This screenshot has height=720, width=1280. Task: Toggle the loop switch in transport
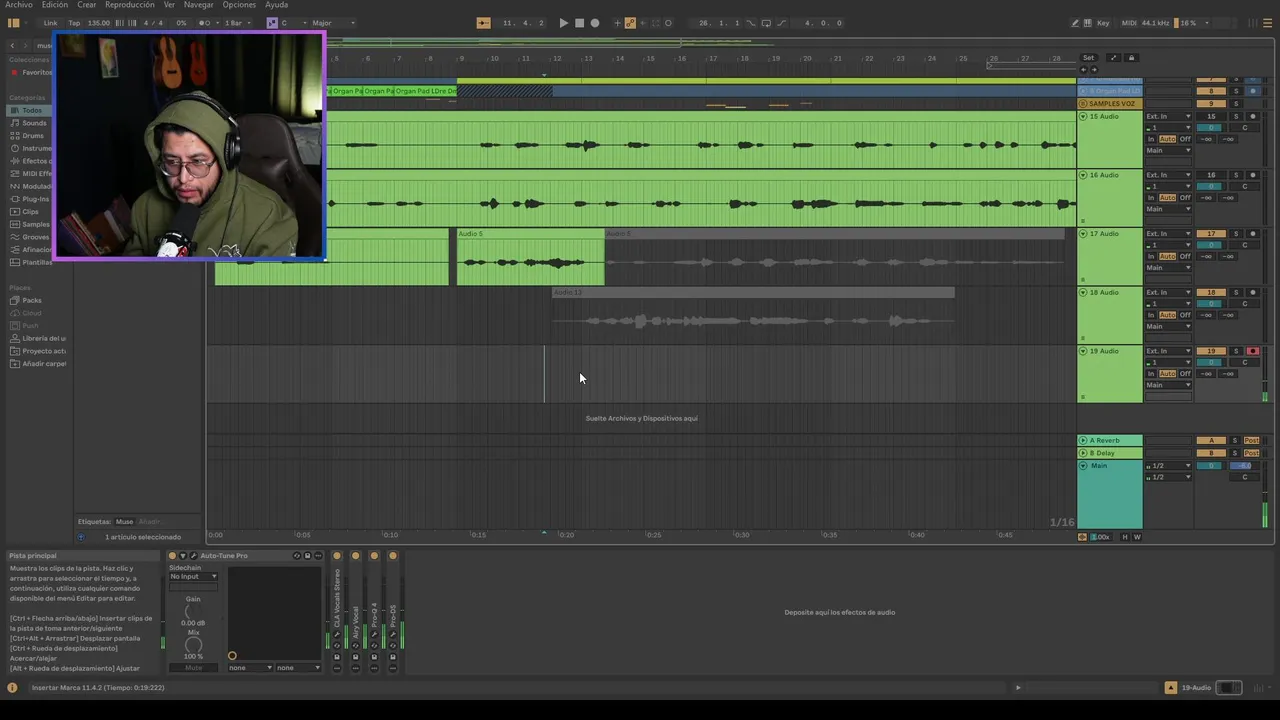pos(768,23)
